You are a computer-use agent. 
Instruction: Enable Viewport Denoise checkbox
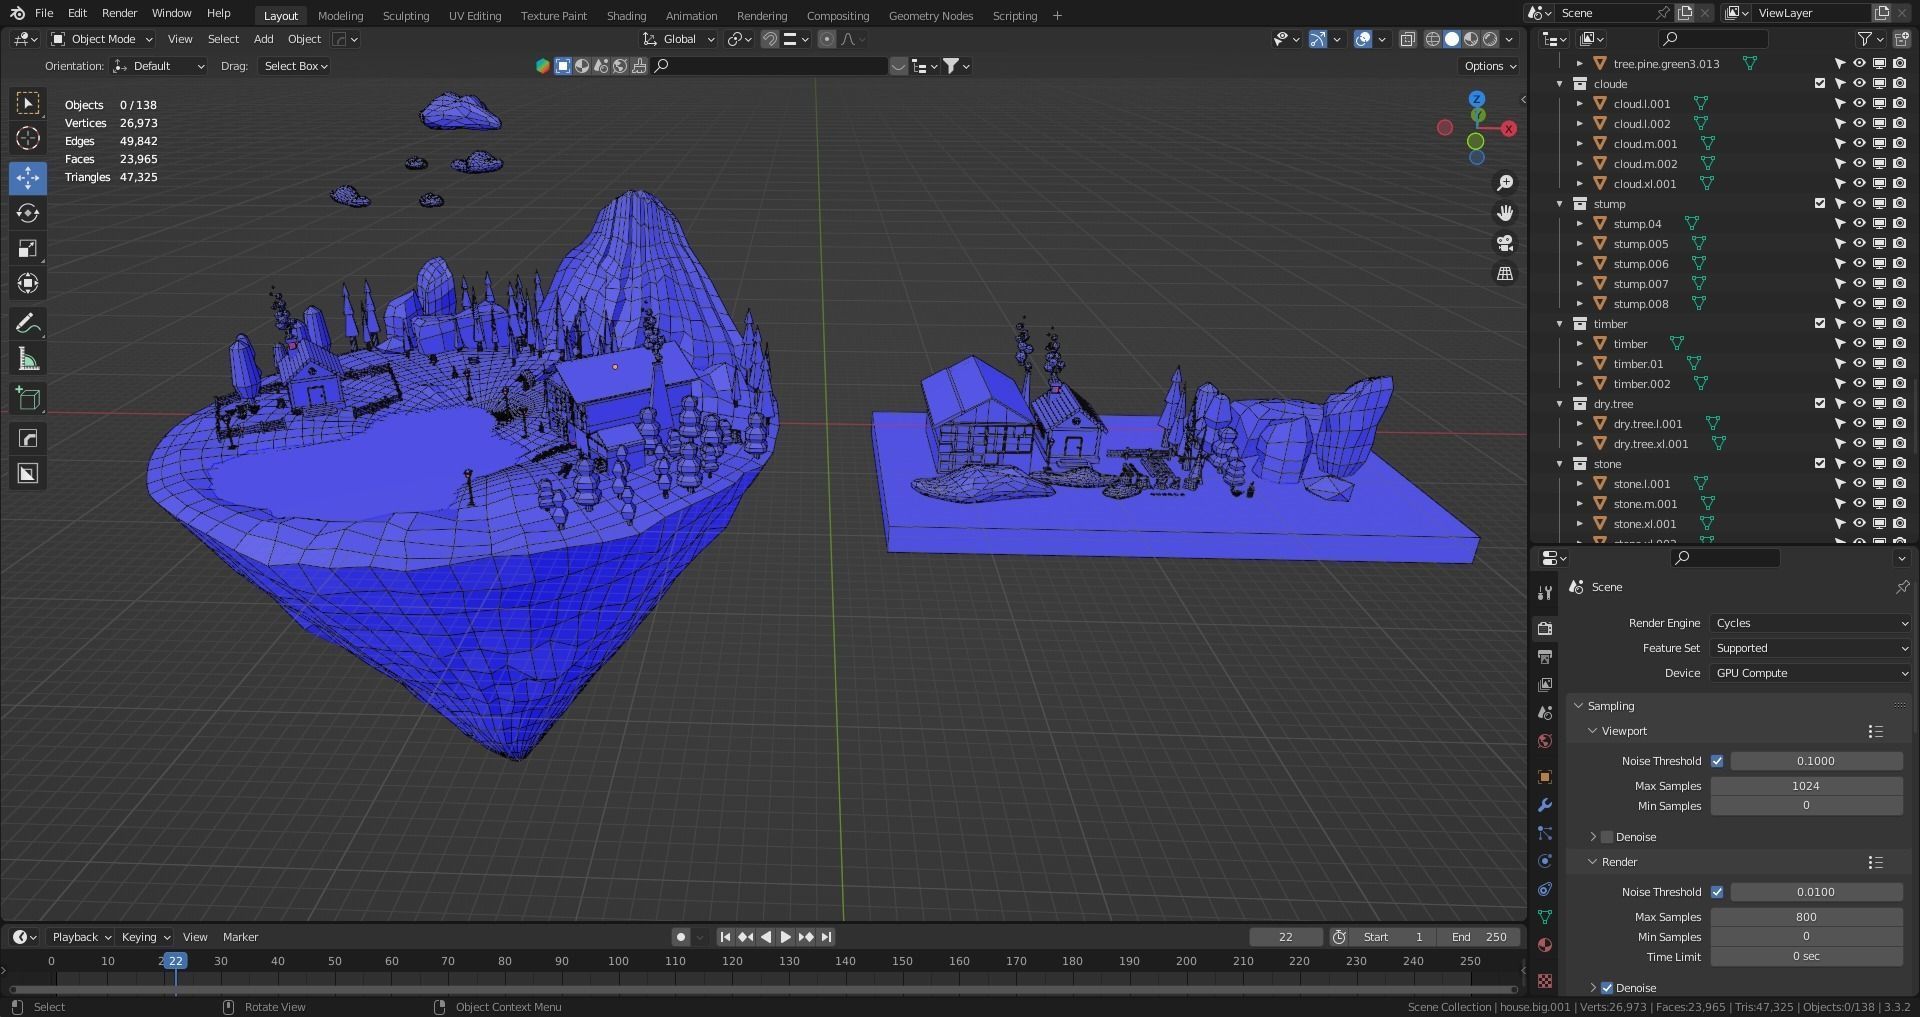(x=1607, y=837)
